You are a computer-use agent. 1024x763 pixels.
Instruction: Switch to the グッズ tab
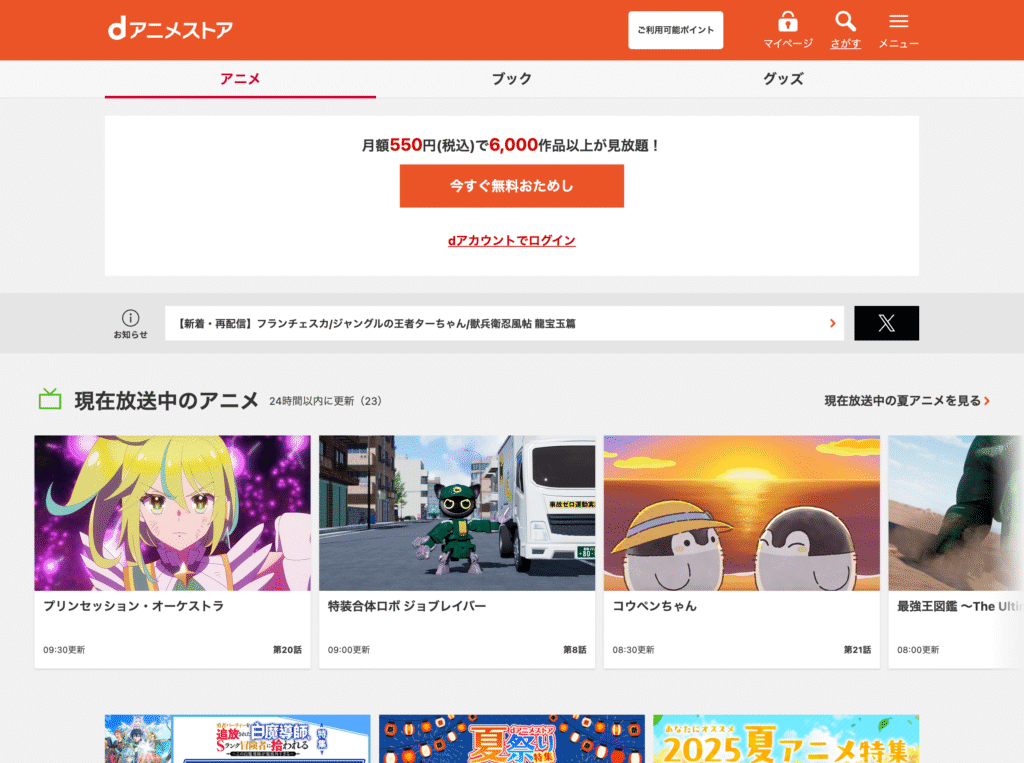pyautogui.click(x=784, y=79)
